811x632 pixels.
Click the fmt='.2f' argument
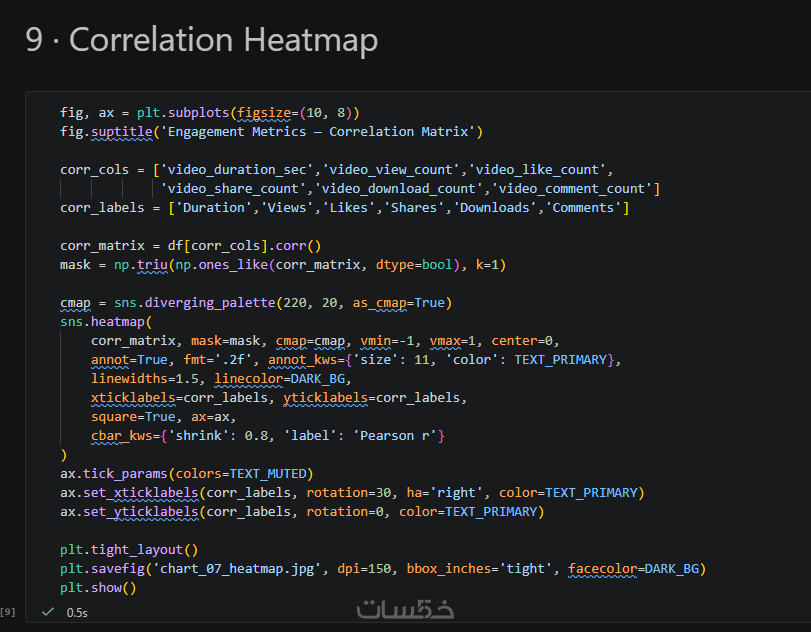pos(217,360)
